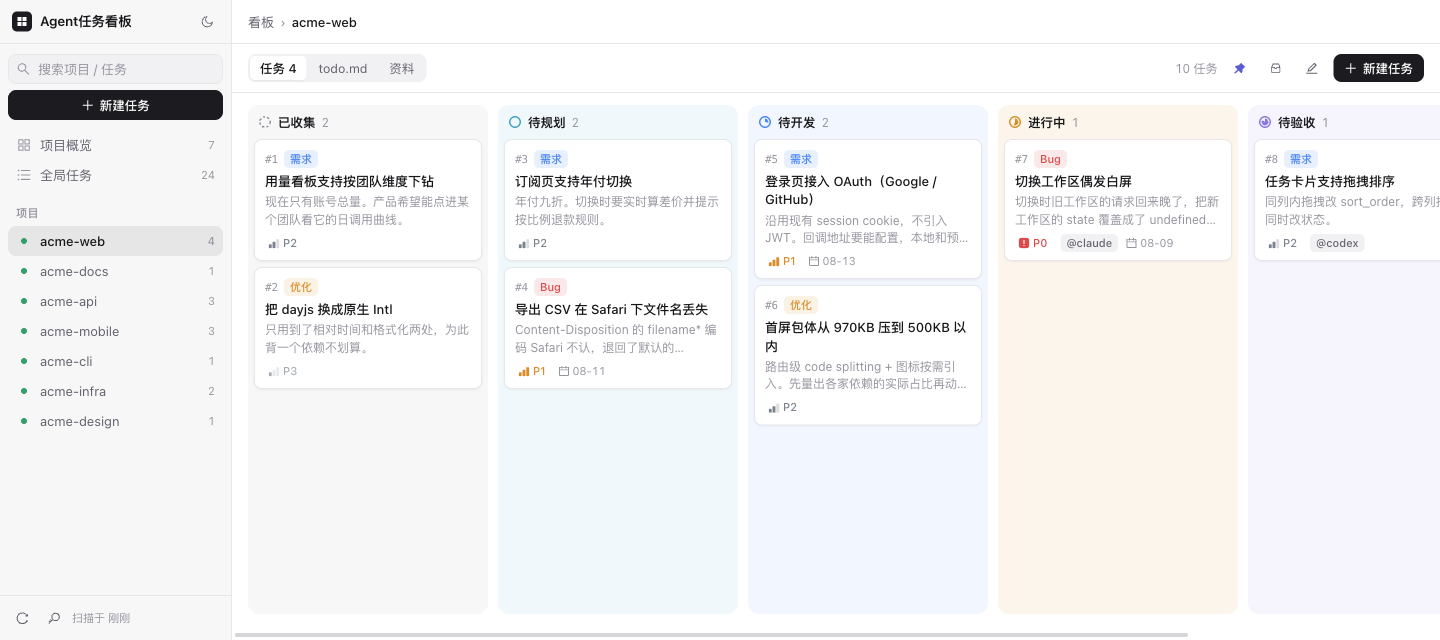Open task card 登录页接入 OAuth
The width and height of the screenshot is (1440, 640).
pyautogui.click(x=868, y=209)
